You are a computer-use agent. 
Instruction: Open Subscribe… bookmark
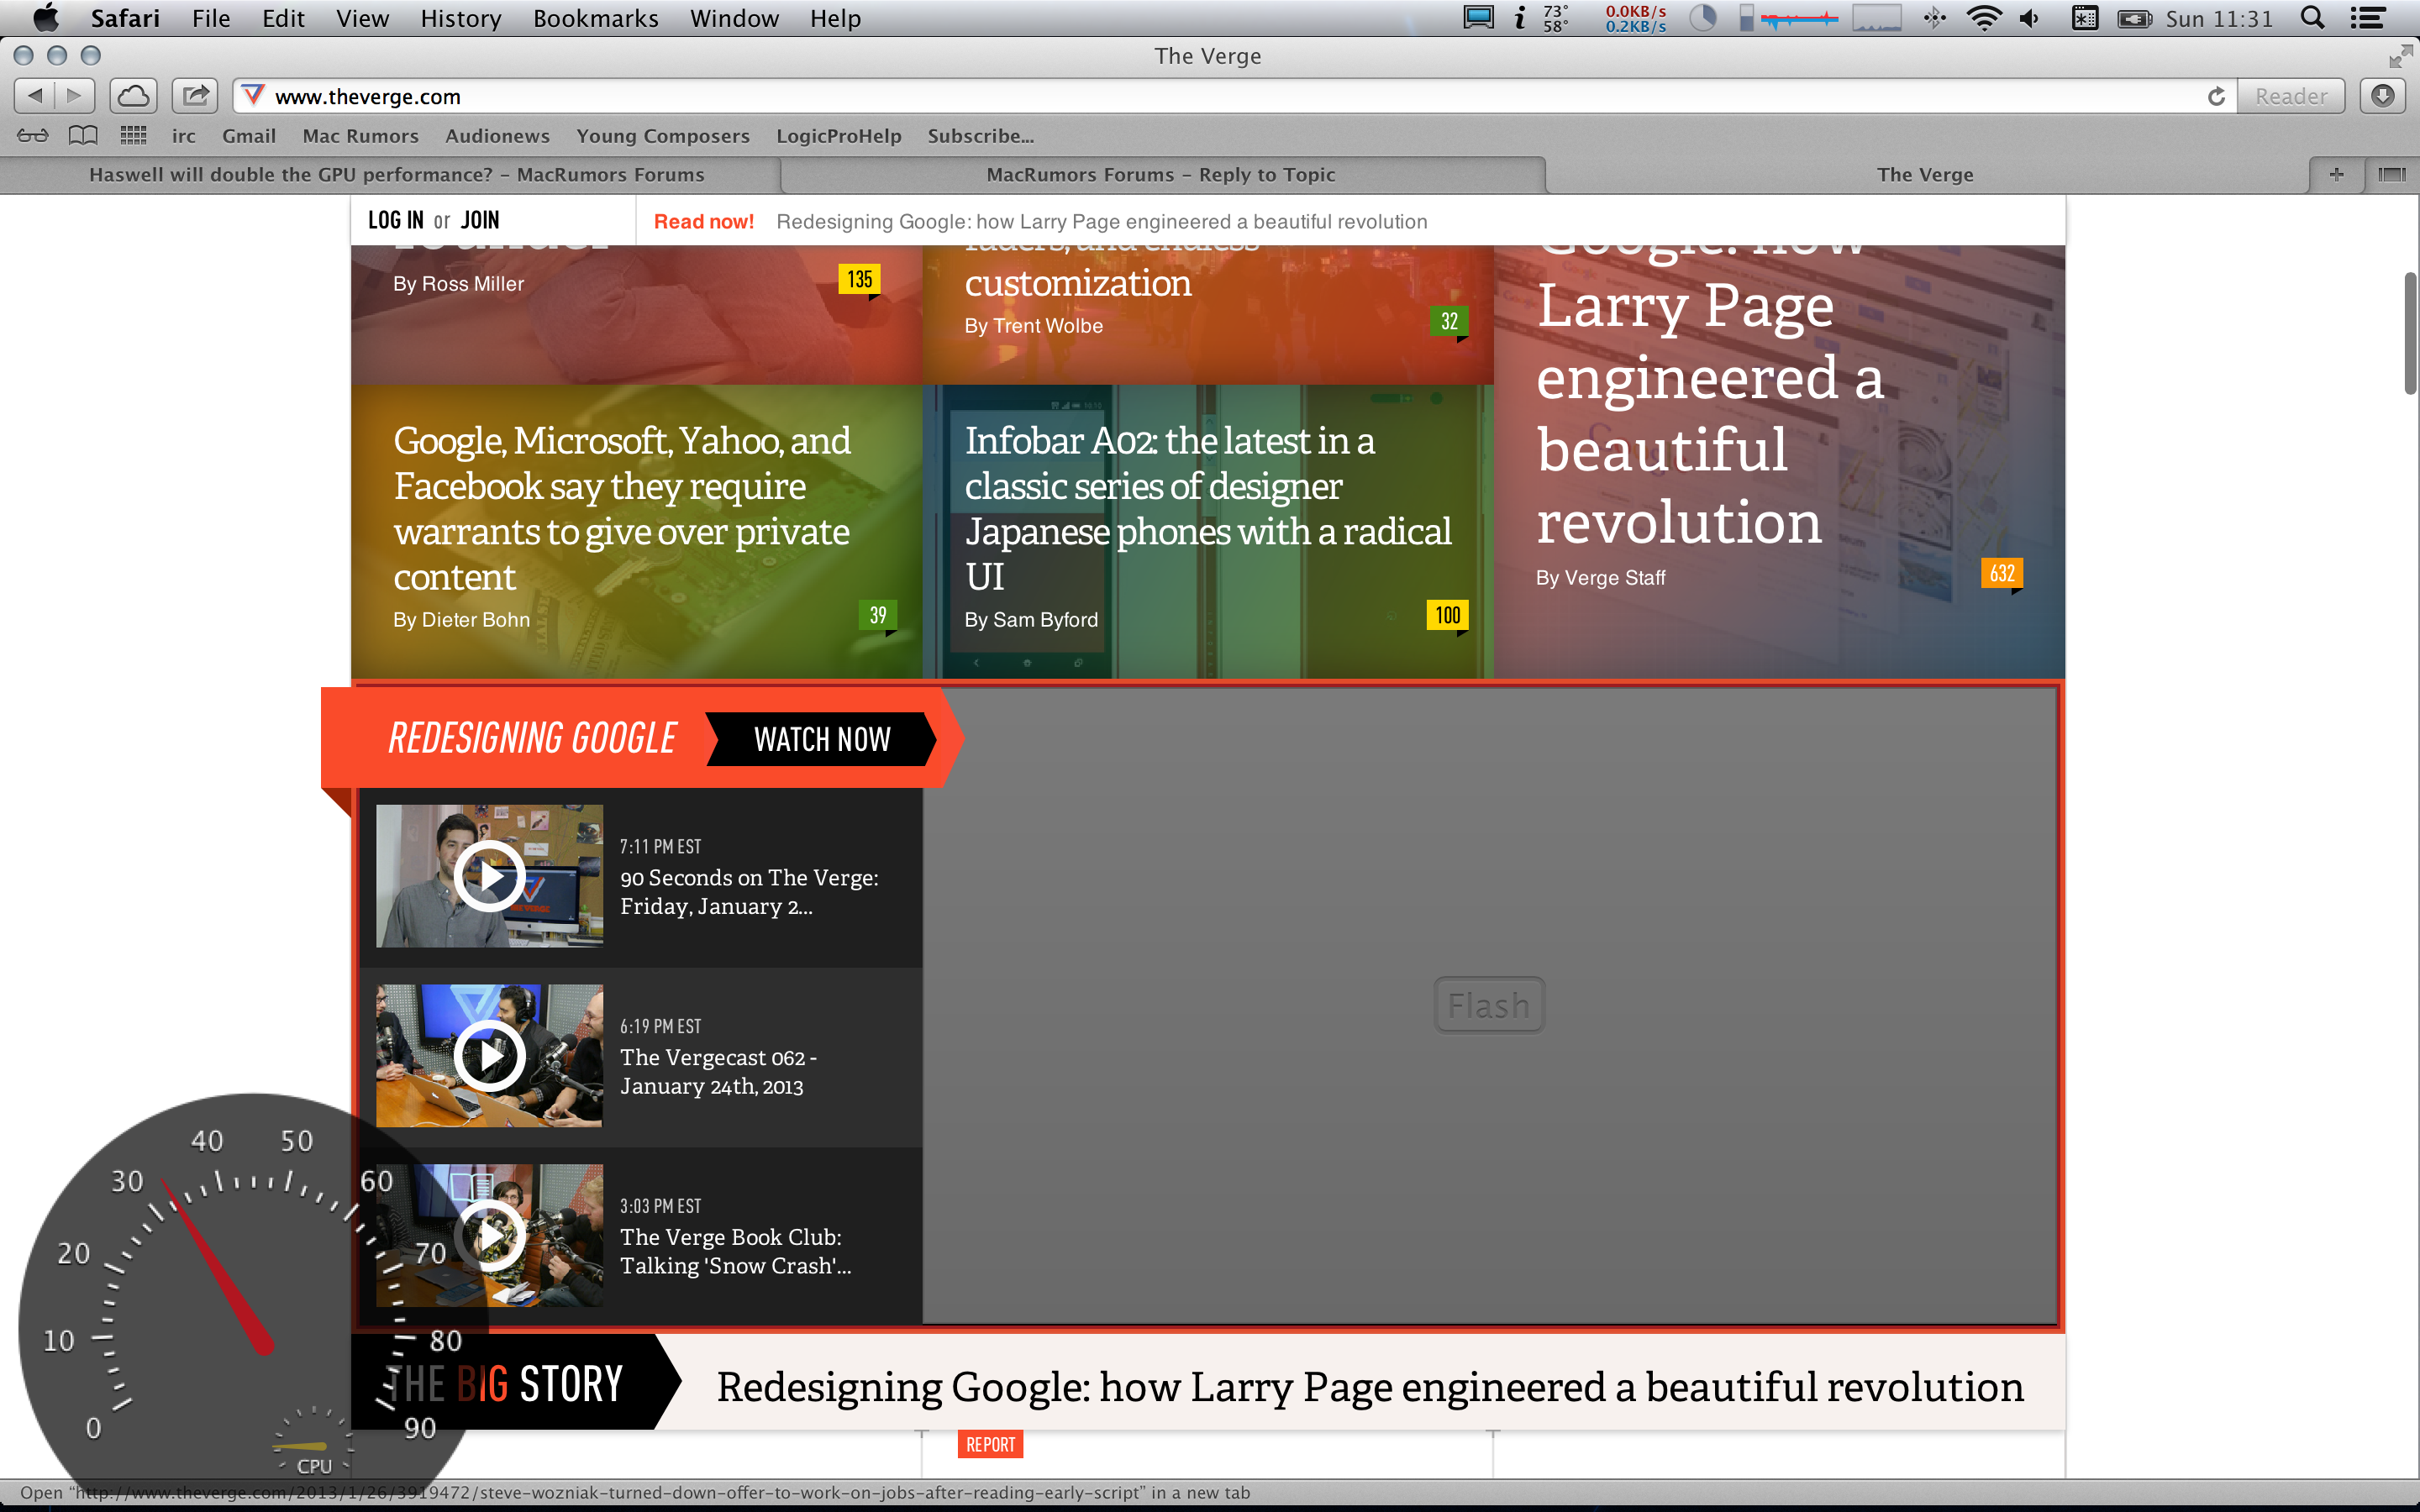coord(980,135)
